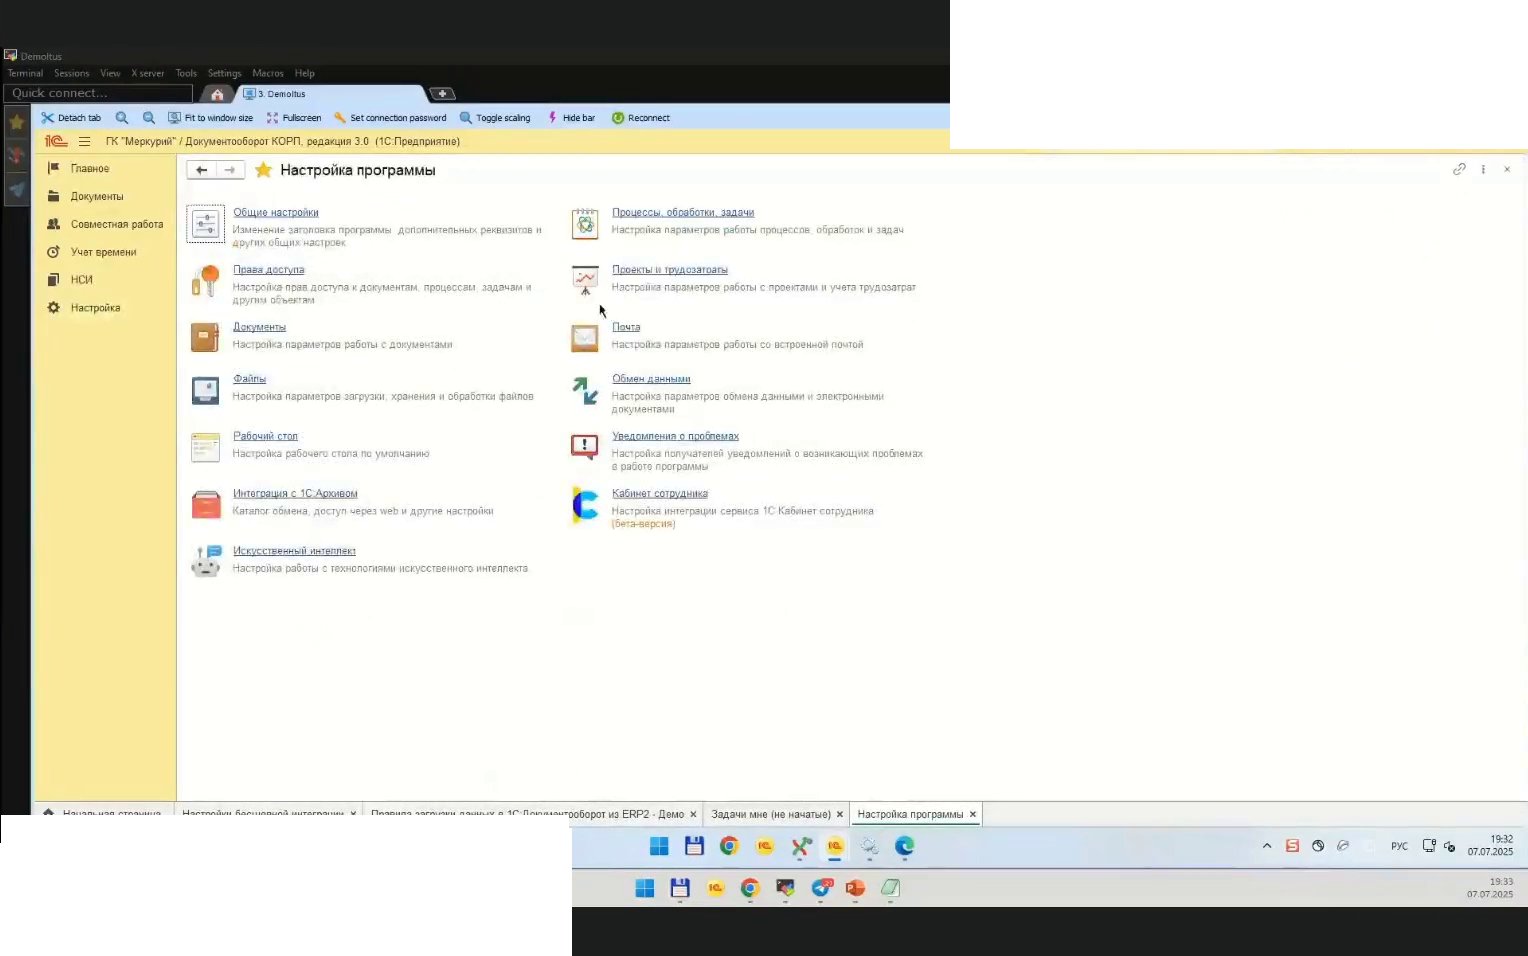Open the Файлы settings link
Viewport: 1528px width, 956px height.
coord(250,378)
